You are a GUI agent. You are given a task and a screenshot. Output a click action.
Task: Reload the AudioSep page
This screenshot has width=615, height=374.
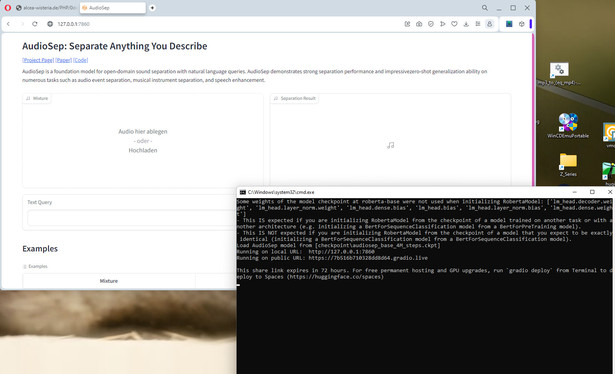point(35,24)
